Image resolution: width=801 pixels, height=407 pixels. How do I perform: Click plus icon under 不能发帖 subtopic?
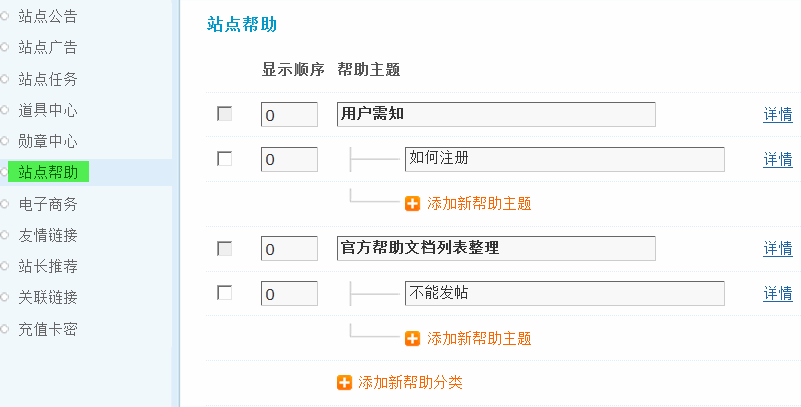pyautogui.click(x=412, y=338)
